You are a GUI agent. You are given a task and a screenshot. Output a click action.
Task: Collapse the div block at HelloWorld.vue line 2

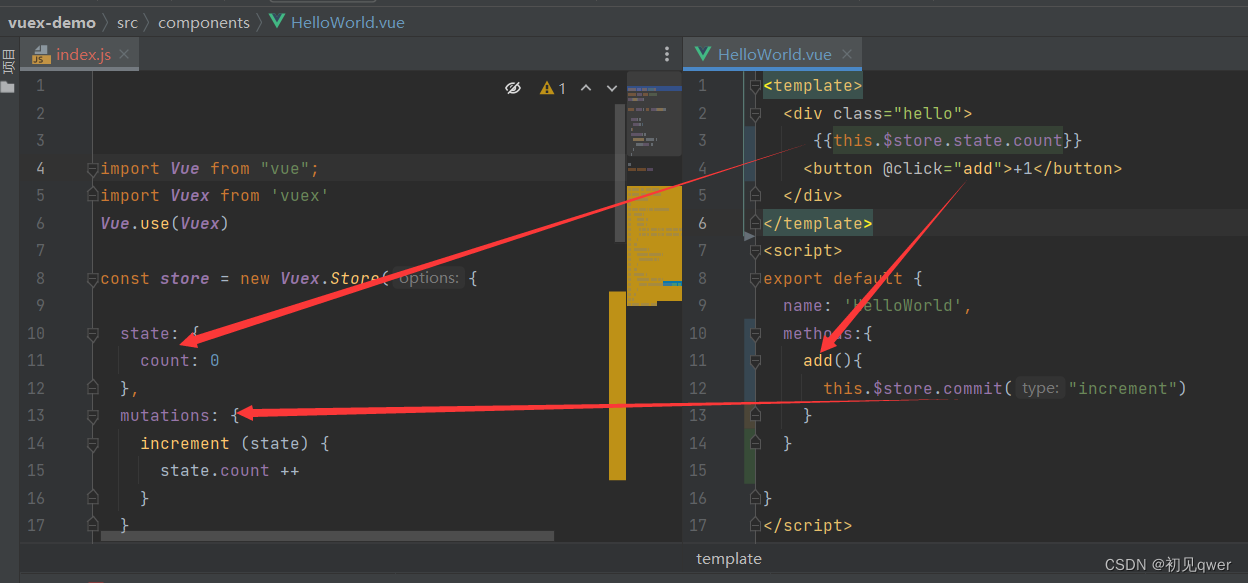click(x=755, y=113)
